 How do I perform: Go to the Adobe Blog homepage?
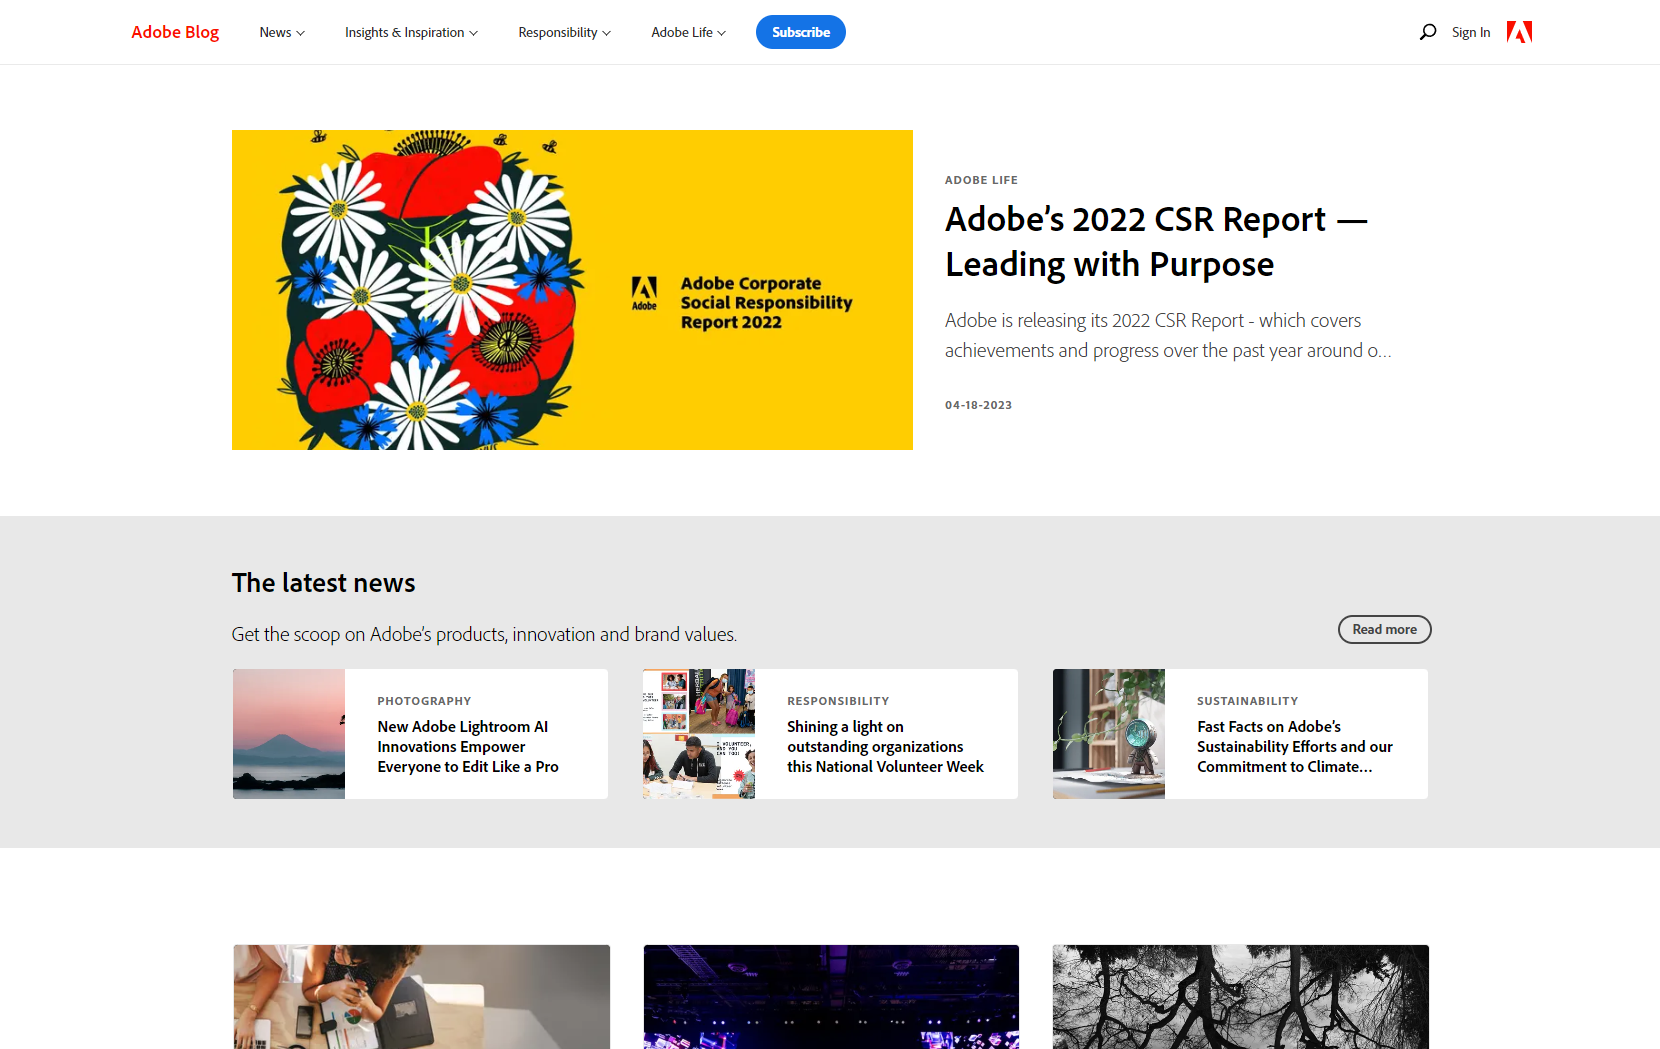coord(174,31)
